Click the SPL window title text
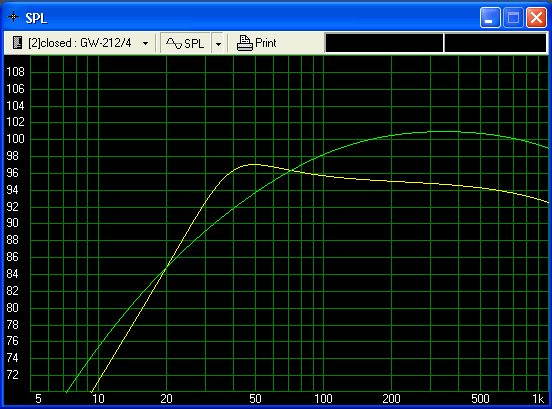The image size is (552, 409). coord(36,18)
